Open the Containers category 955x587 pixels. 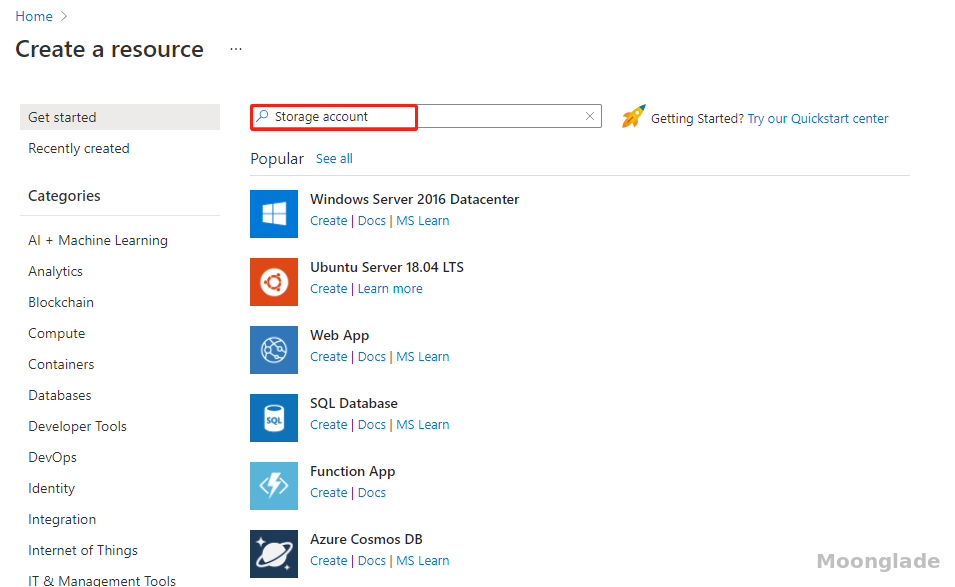(61, 364)
